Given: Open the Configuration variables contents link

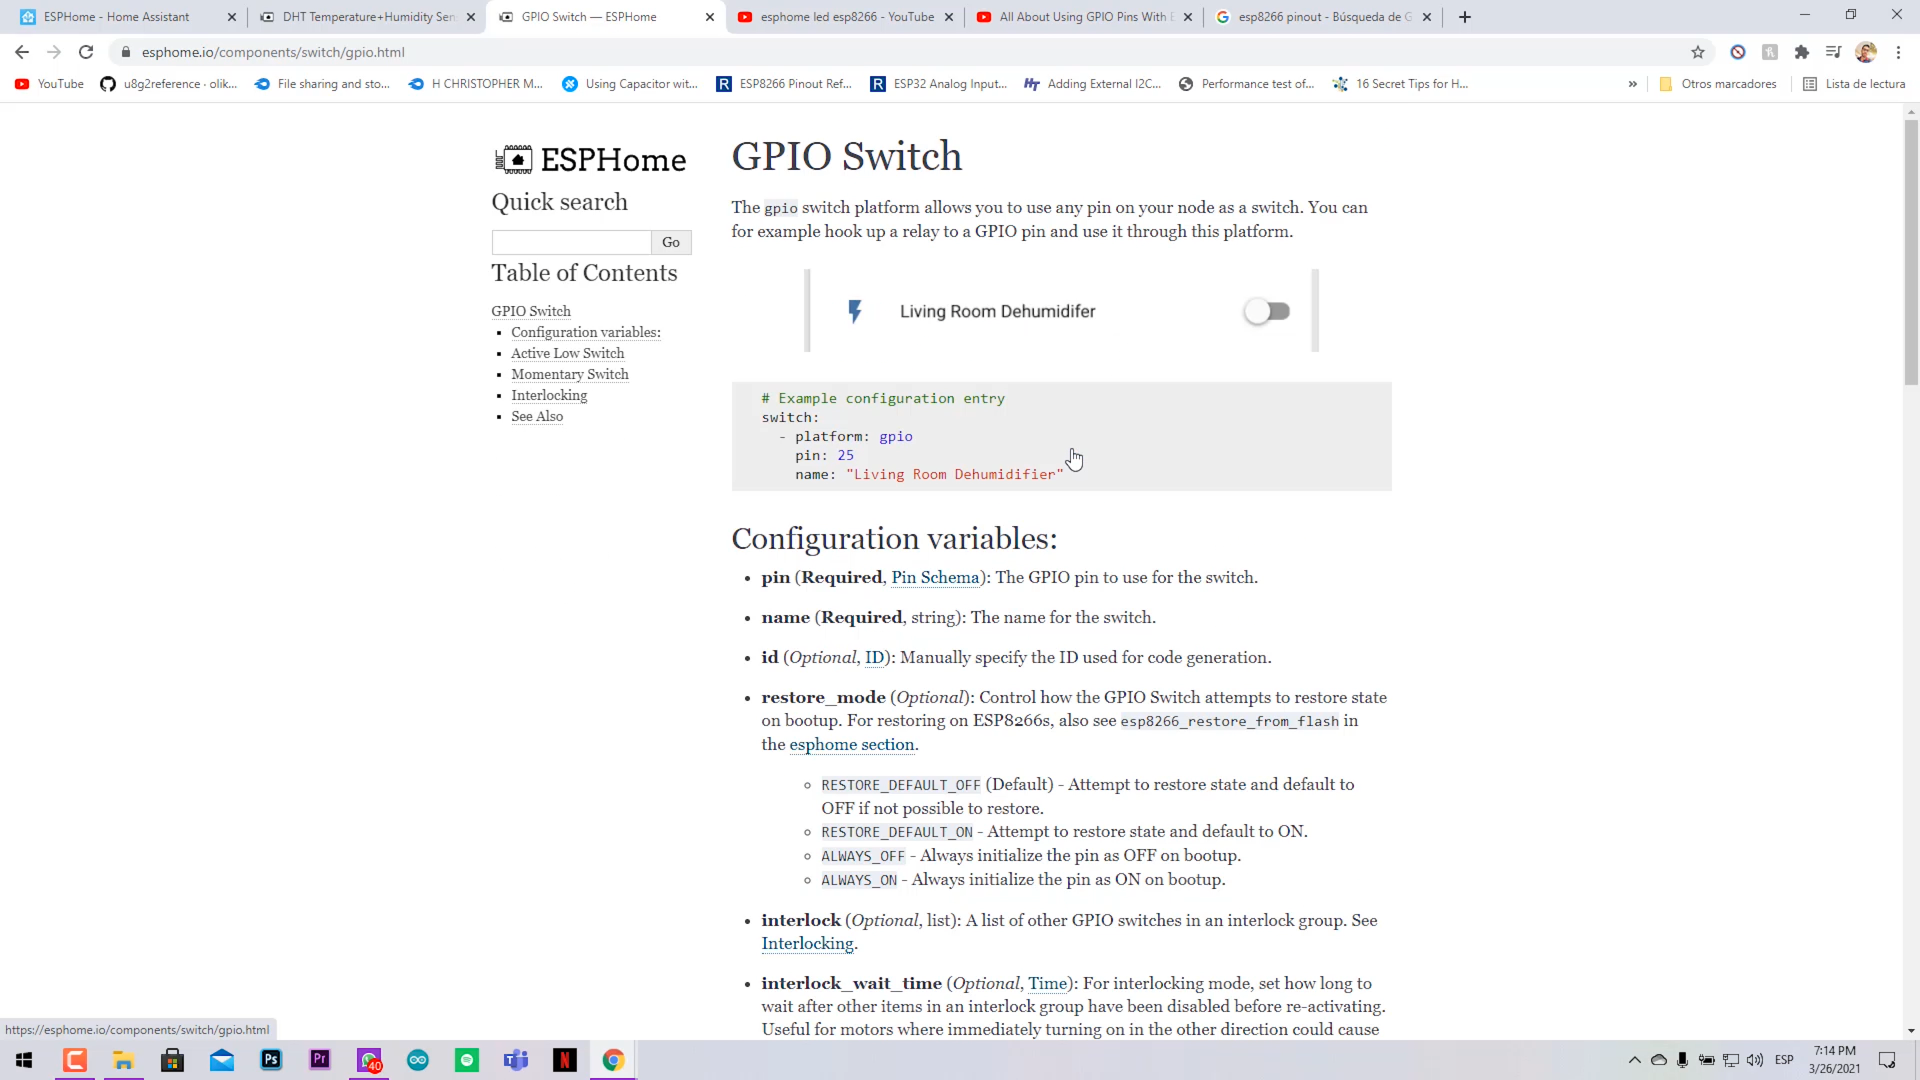Looking at the screenshot, I should point(586,332).
